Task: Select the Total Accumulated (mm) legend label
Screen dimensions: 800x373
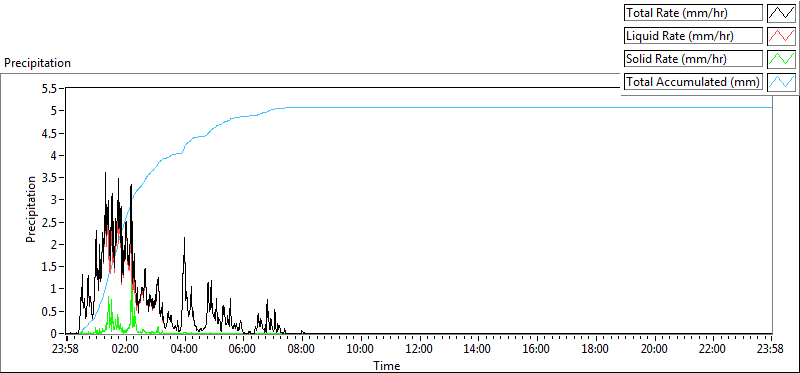Action: pos(693,82)
